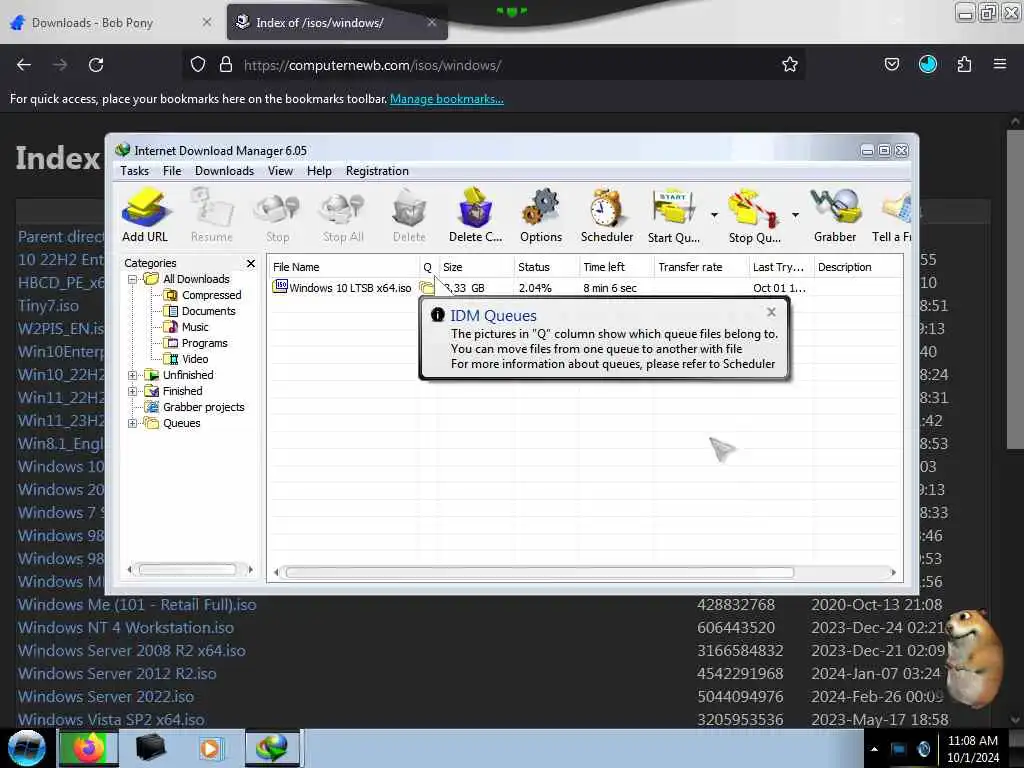Open the Scheduler clock icon

click(x=607, y=215)
